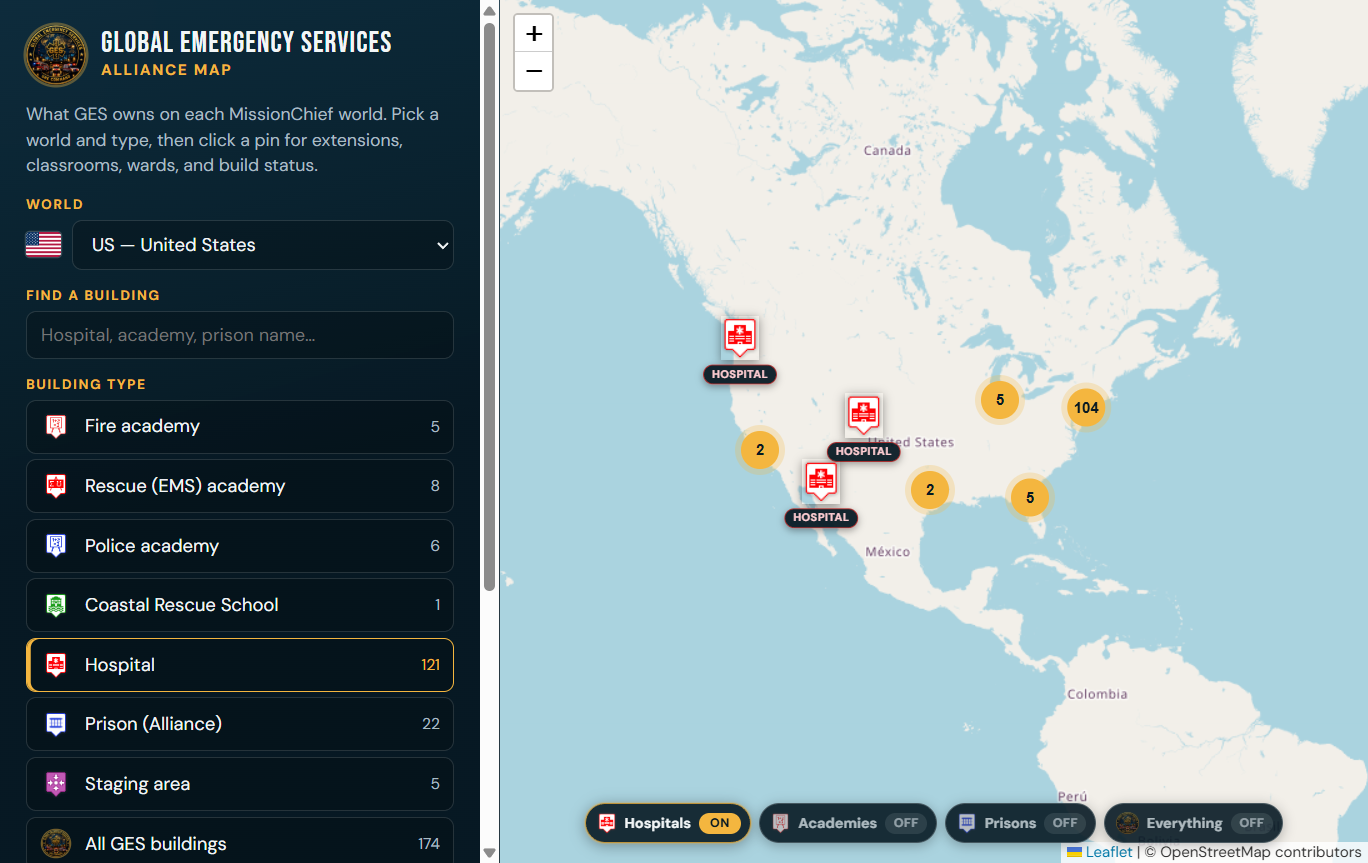Viewport: 1368px width, 863px height.
Task: Click the sidebar scrollbar down arrow
Action: tap(489, 853)
